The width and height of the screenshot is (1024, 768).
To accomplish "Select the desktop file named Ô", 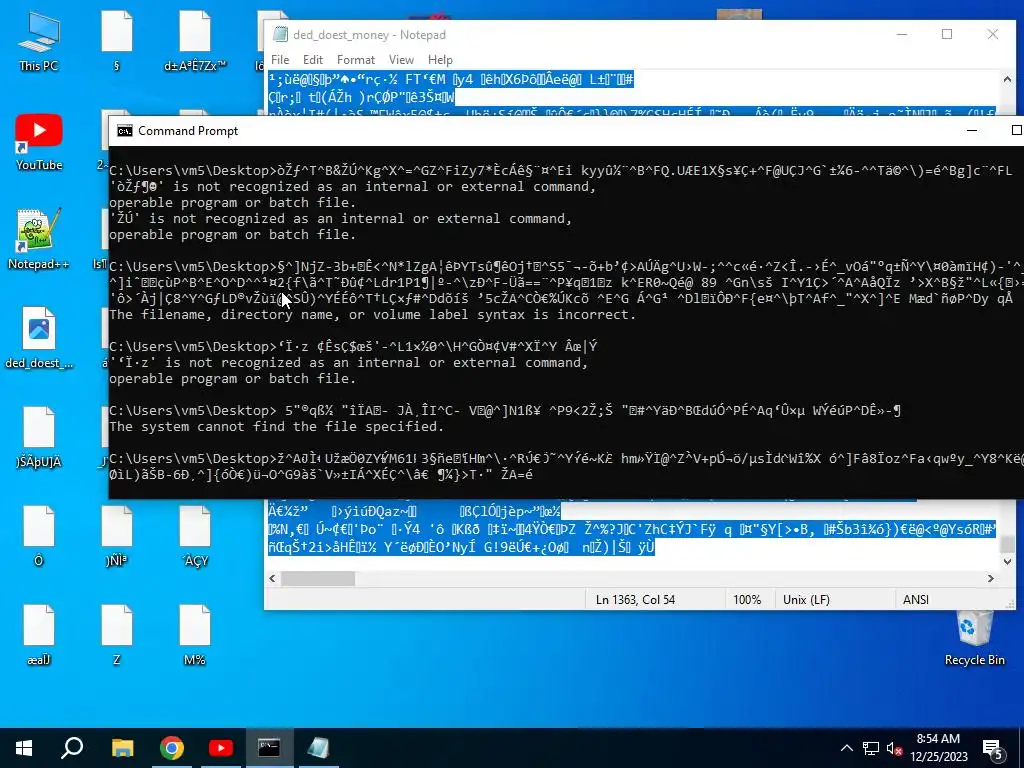I will coord(39,536).
